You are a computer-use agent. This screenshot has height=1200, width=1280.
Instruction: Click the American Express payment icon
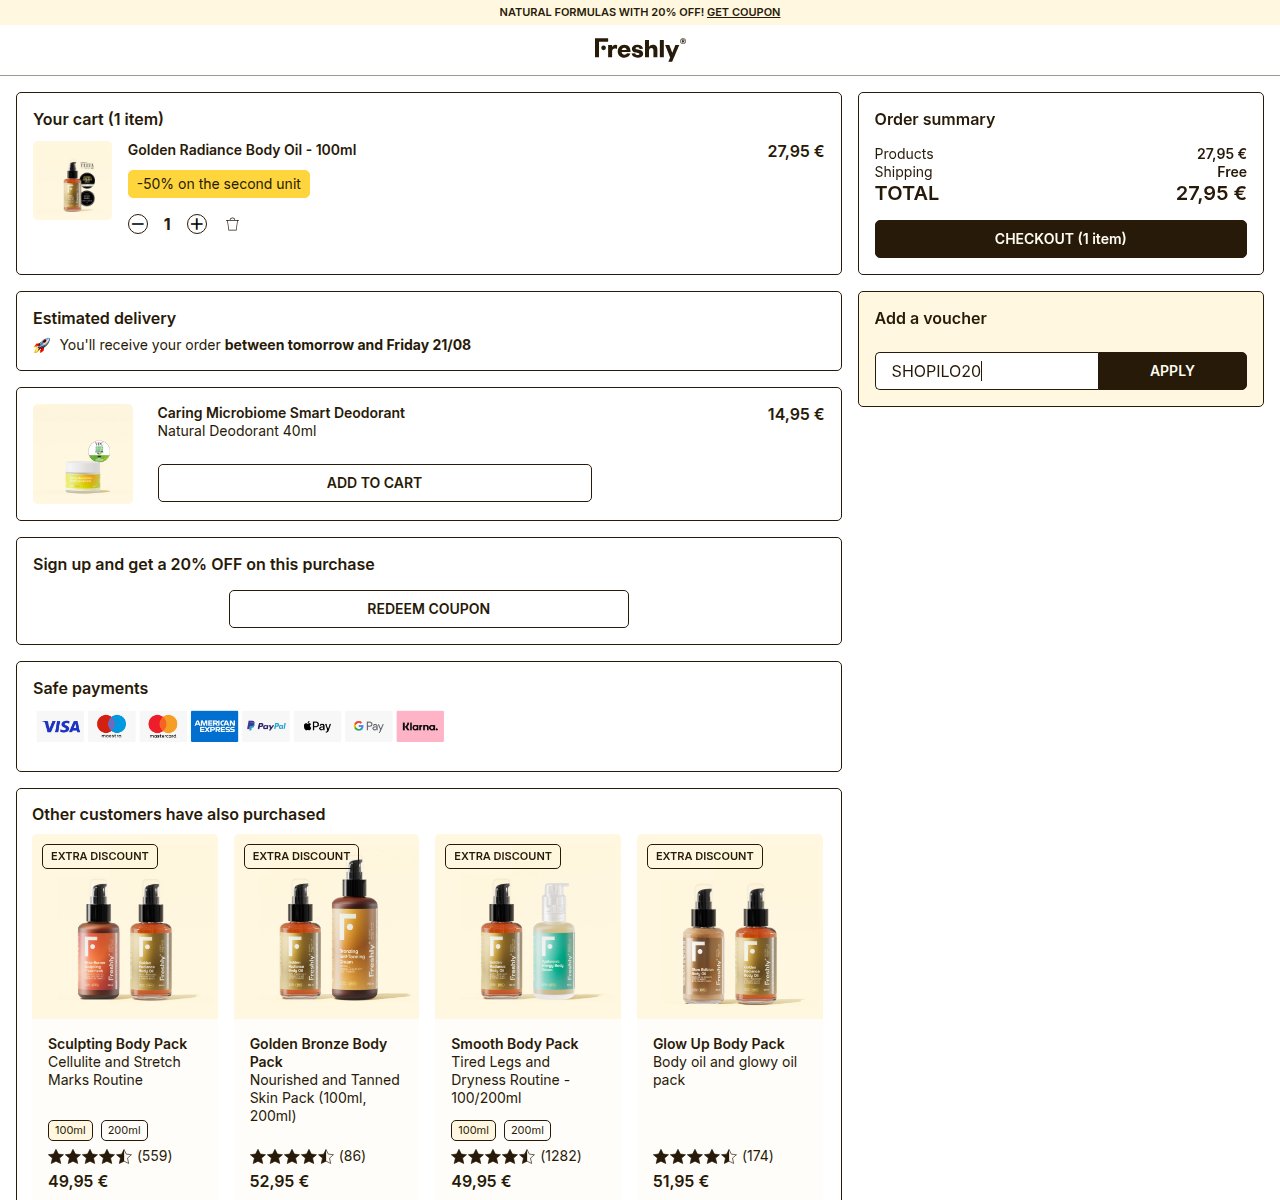pyautogui.click(x=214, y=726)
